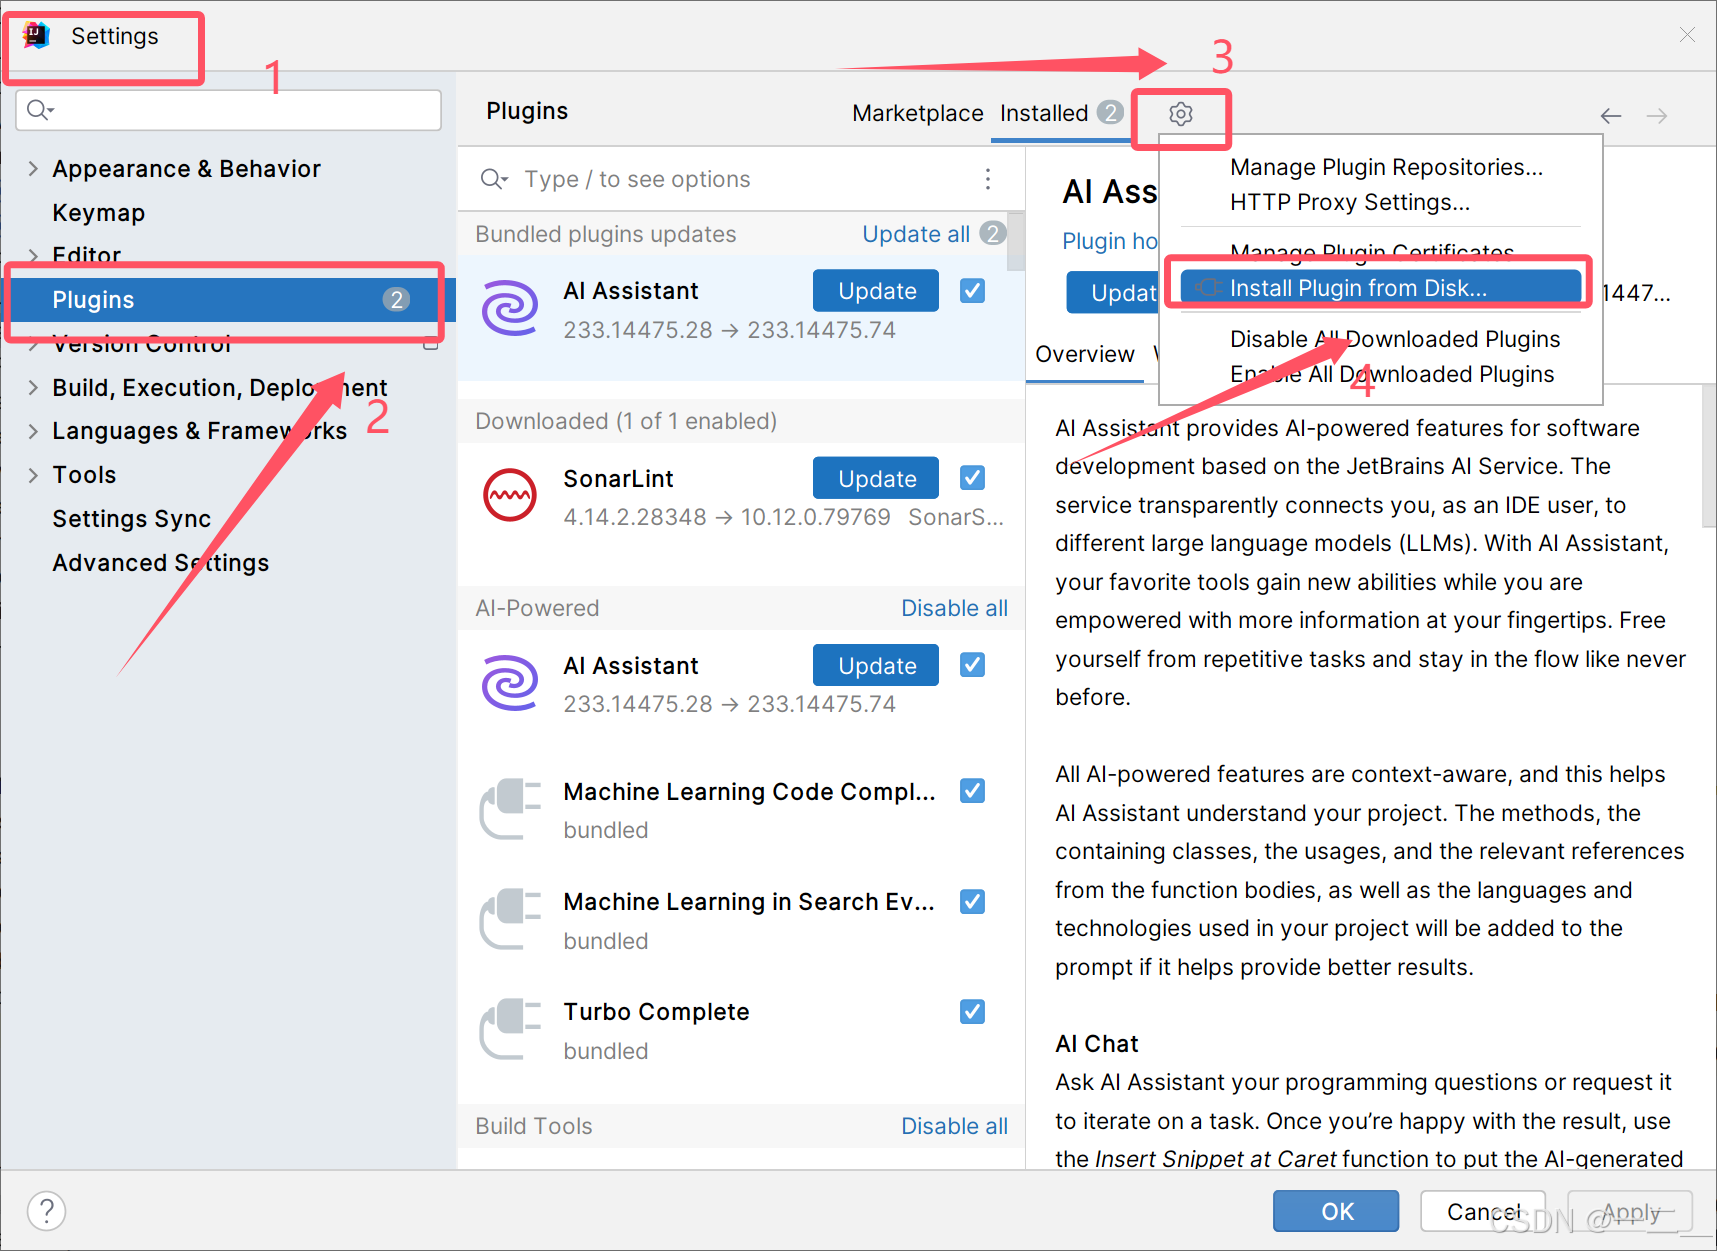Viewport: 1717px width, 1251px height.
Task: Update the bundled AI Assistant plugin
Action: click(876, 291)
